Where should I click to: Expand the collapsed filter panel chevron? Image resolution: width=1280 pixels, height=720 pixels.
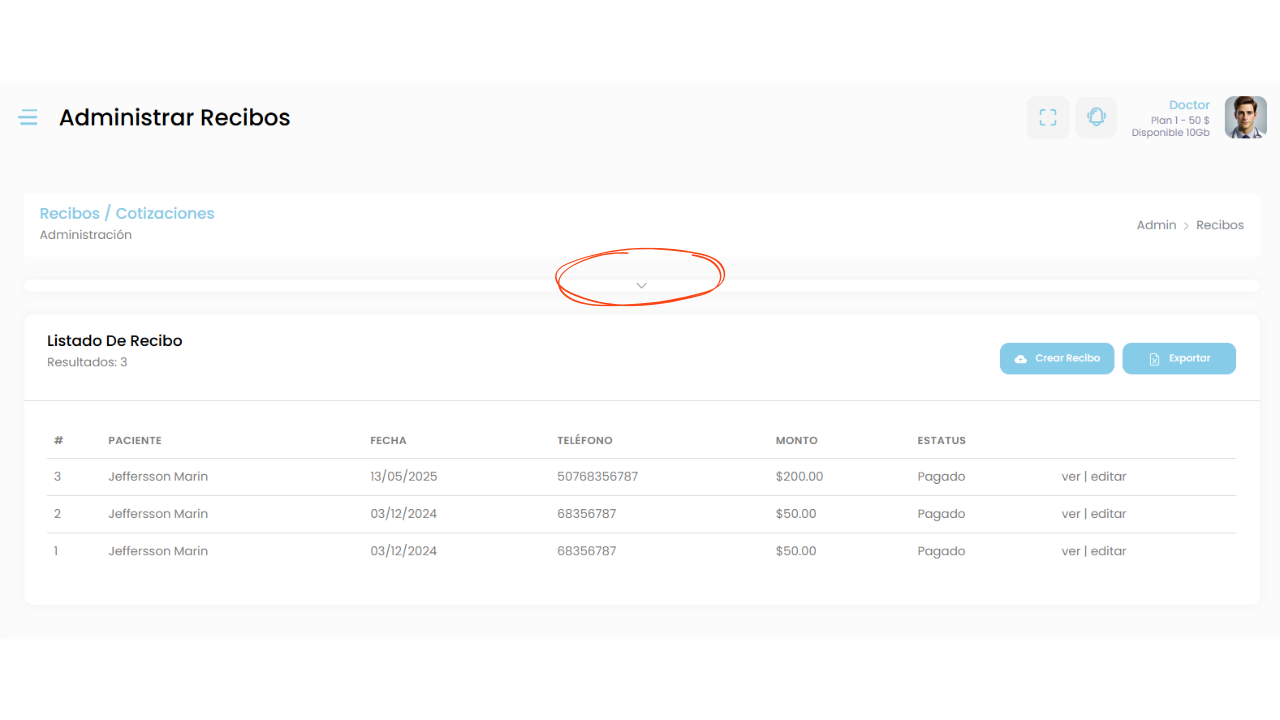(641, 285)
